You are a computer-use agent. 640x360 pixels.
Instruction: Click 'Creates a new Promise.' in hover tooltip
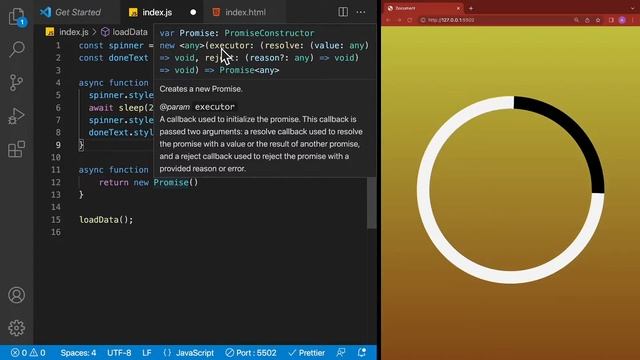point(201,89)
